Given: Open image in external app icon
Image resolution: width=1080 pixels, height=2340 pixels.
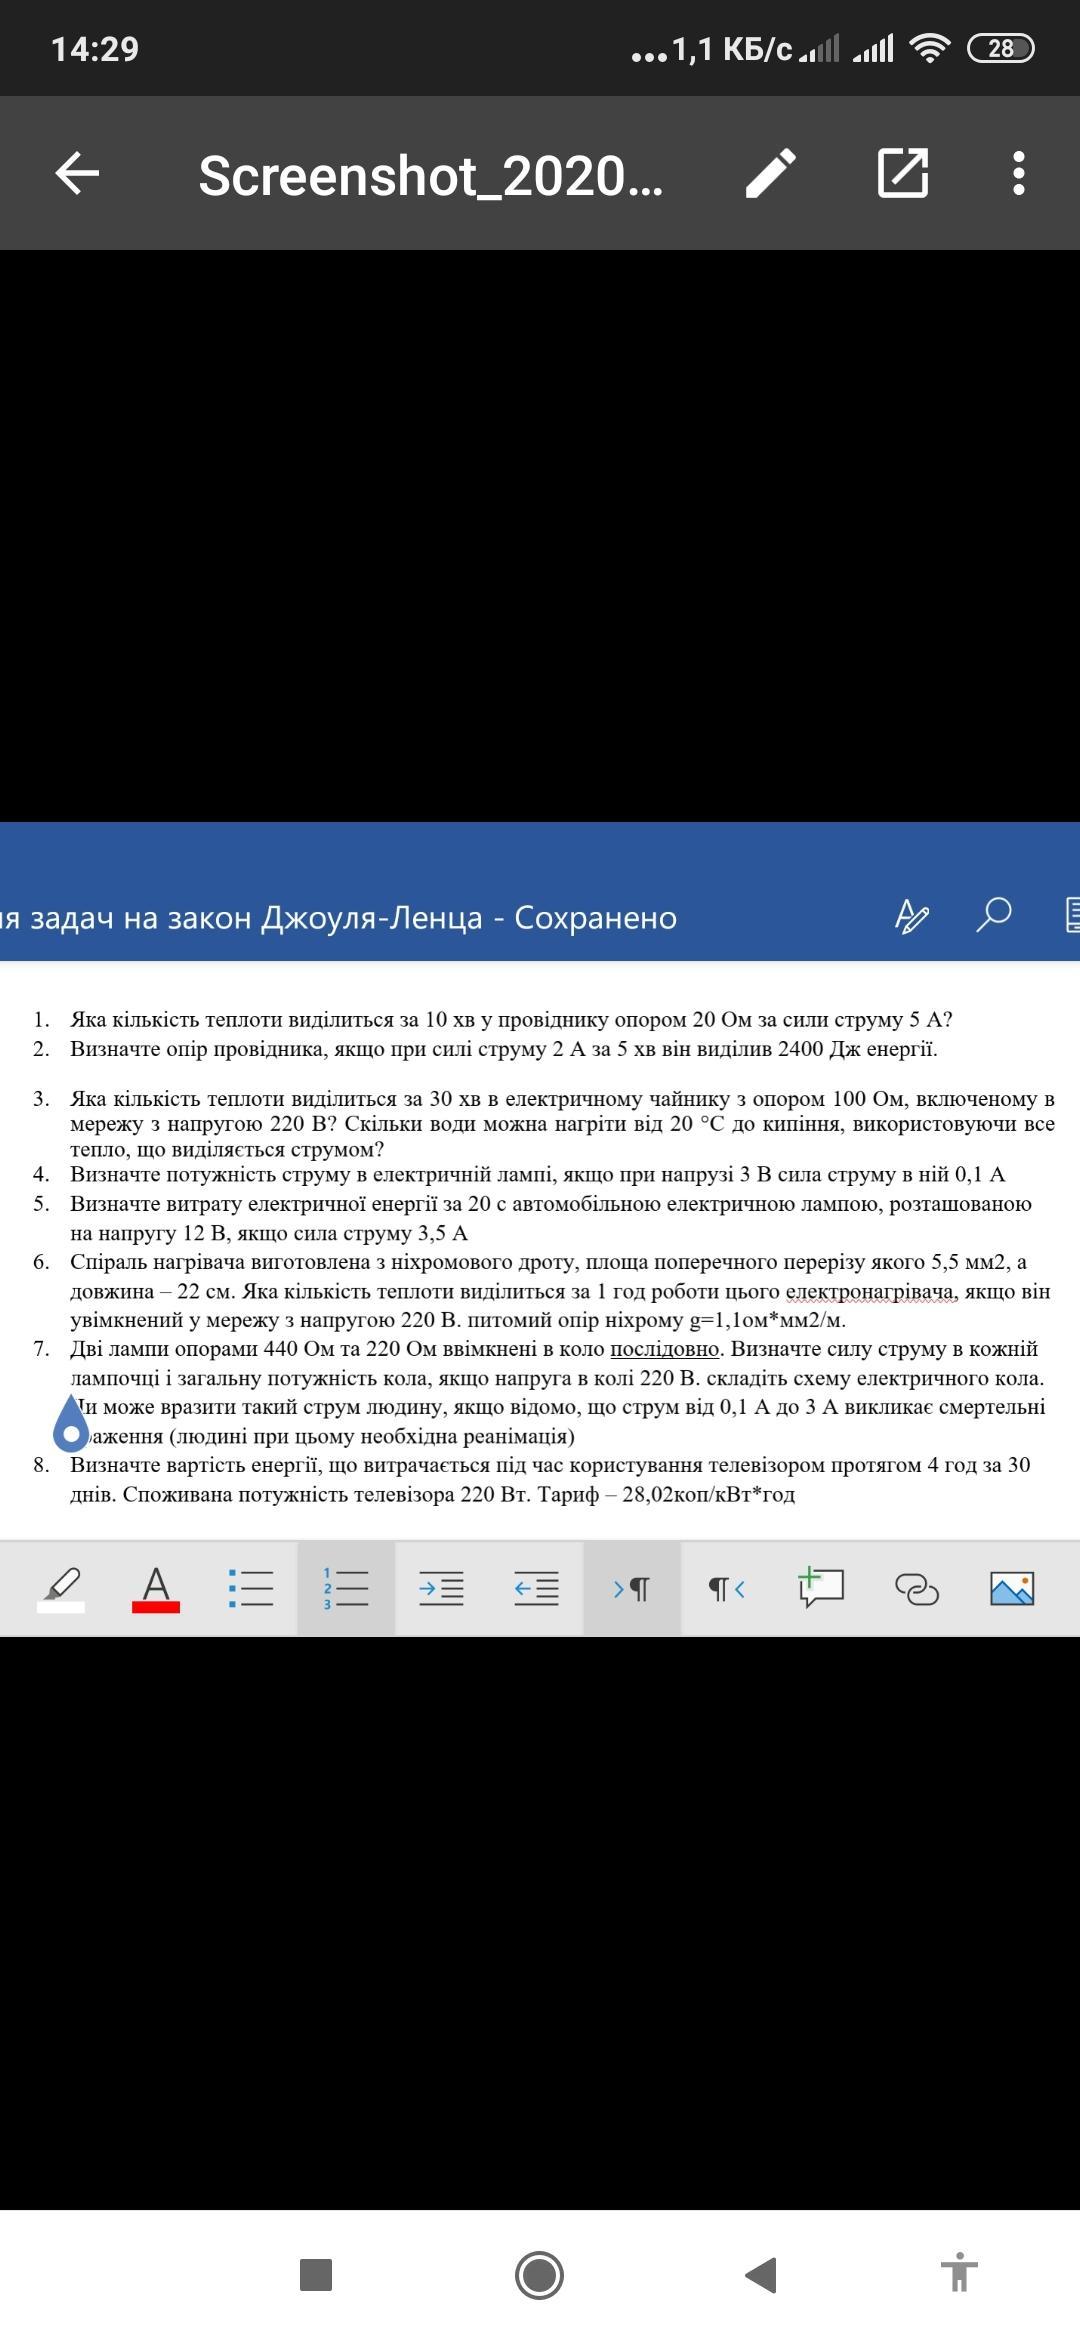Looking at the screenshot, I should tap(903, 173).
